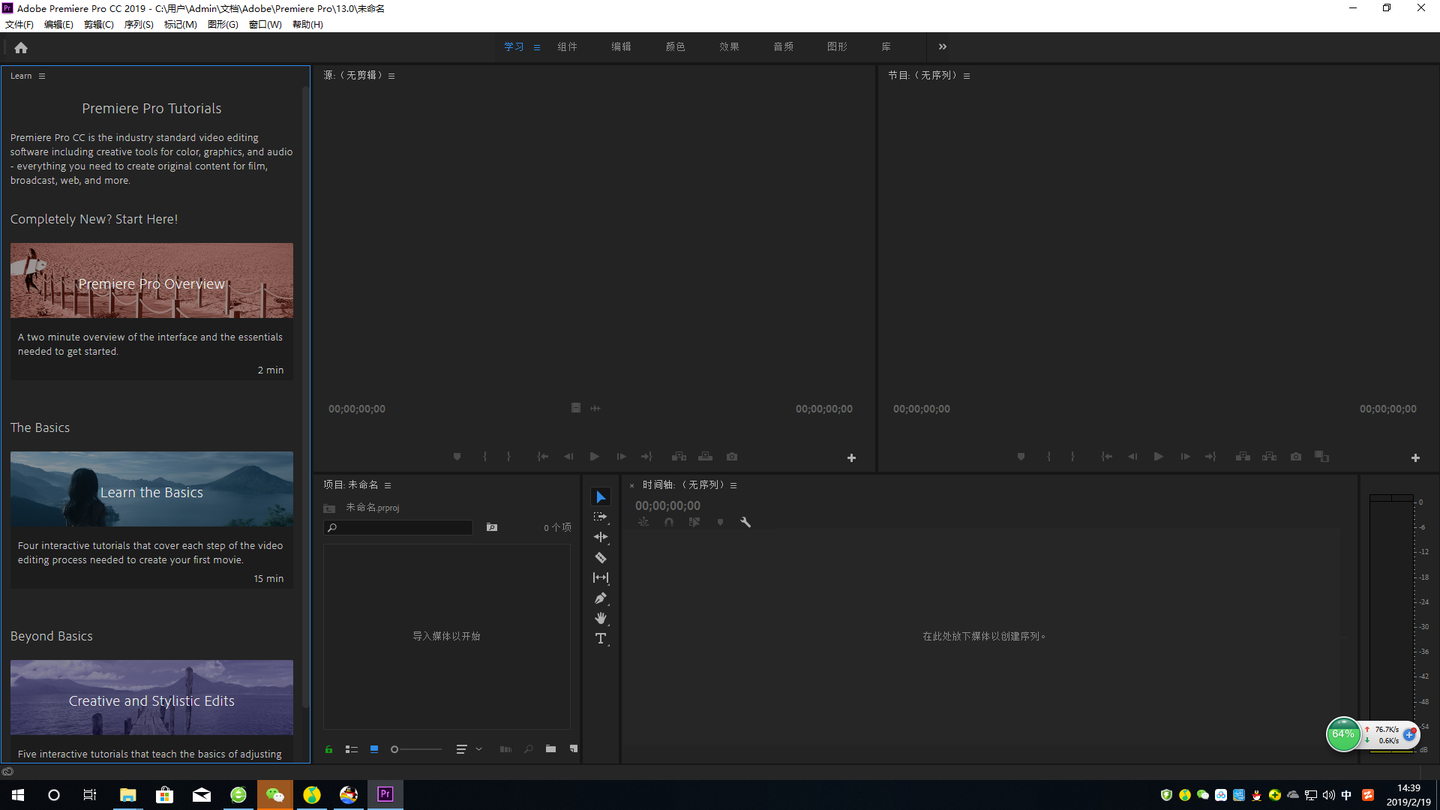
Task: Open the Learn the Basics tutorial
Action: (152, 520)
